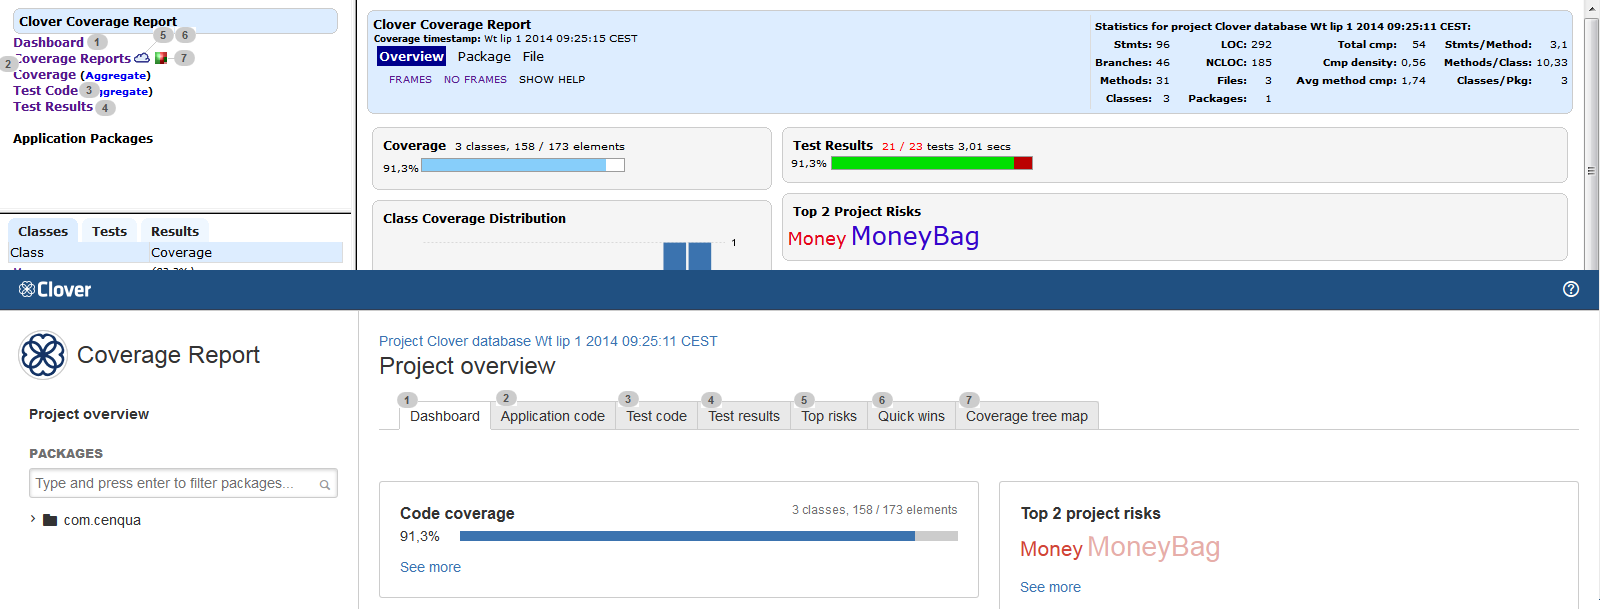
Task: Click the 'Application Packages' heading
Action: (83, 138)
